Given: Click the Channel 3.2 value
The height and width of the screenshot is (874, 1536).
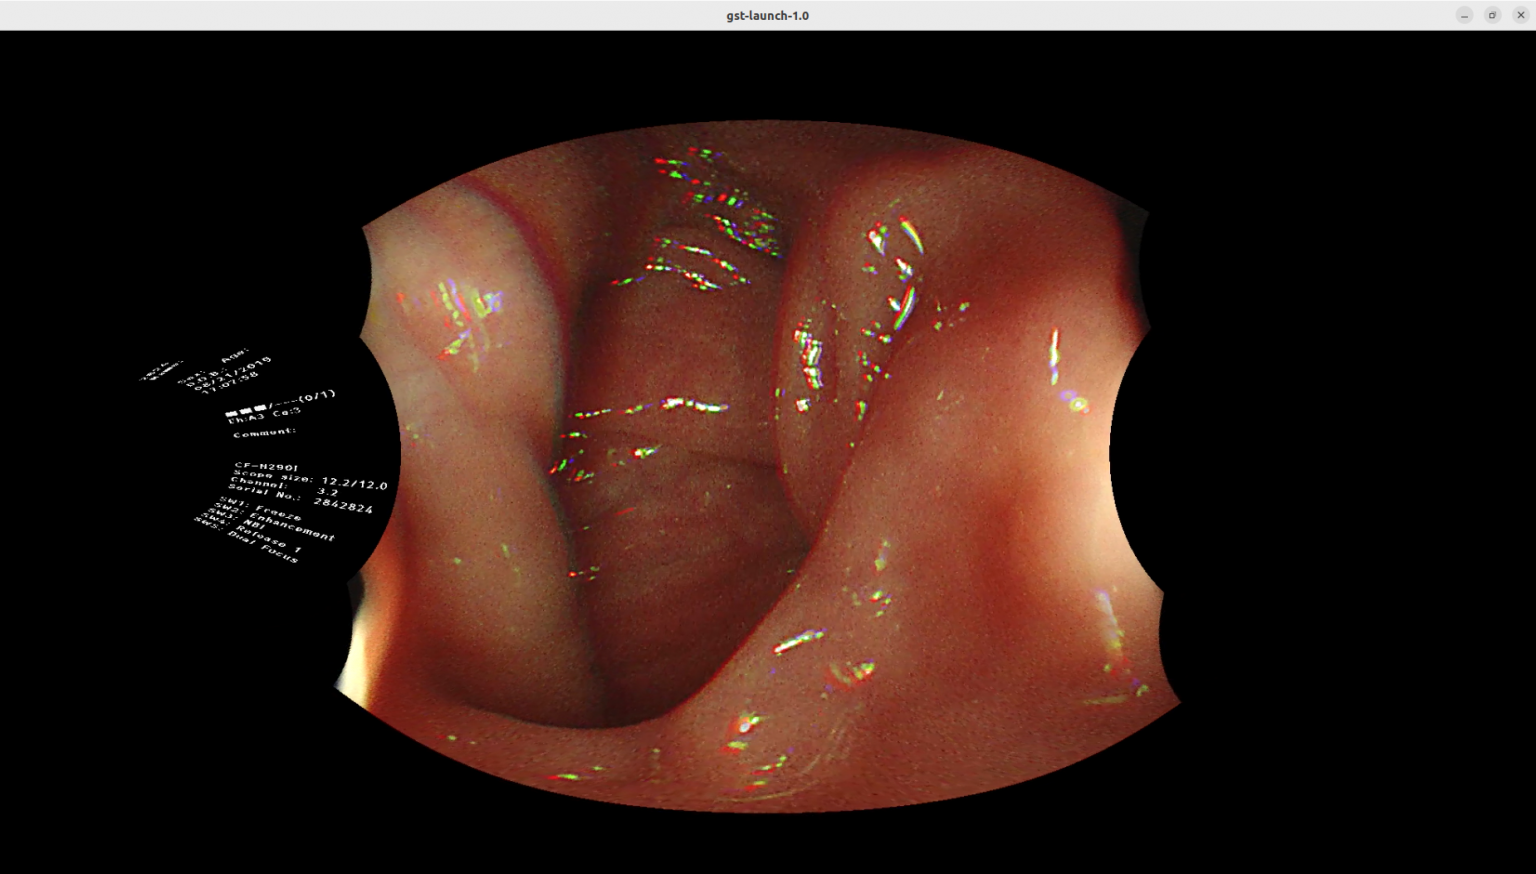Looking at the screenshot, I should click(x=328, y=491).
